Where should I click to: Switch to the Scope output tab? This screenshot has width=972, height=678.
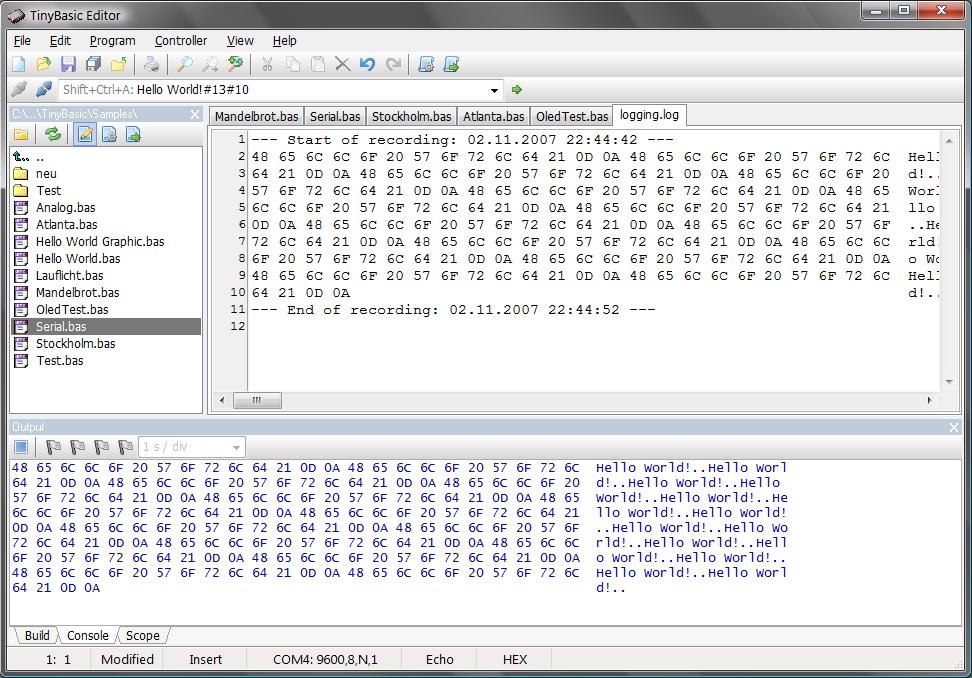[142, 636]
